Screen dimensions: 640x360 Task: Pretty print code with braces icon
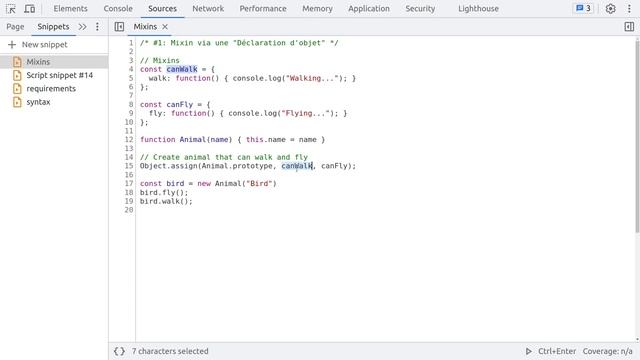pyautogui.click(x=119, y=351)
